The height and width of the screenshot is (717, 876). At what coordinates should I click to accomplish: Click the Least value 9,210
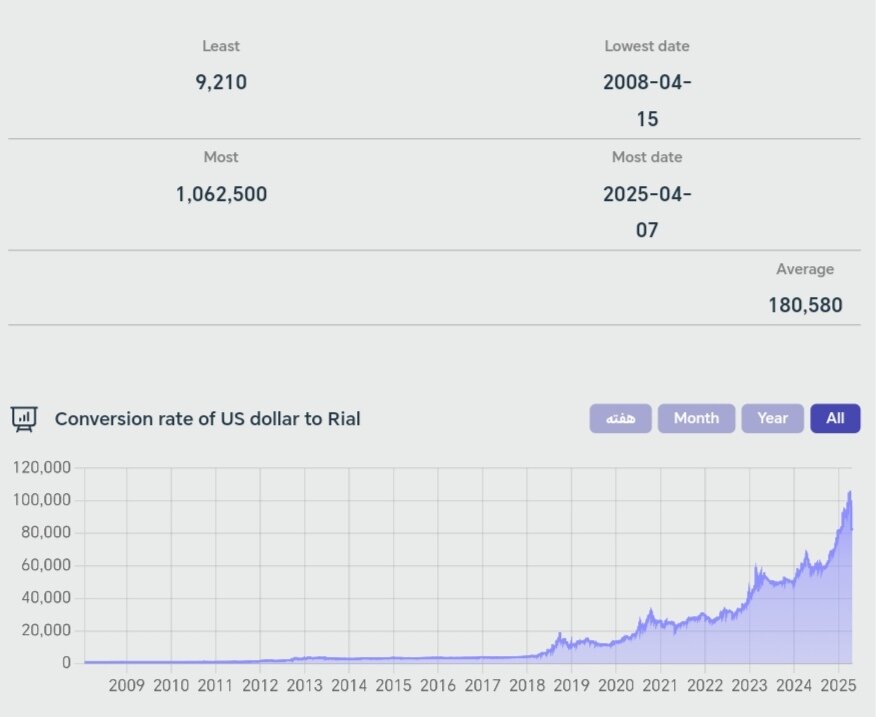(221, 82)
